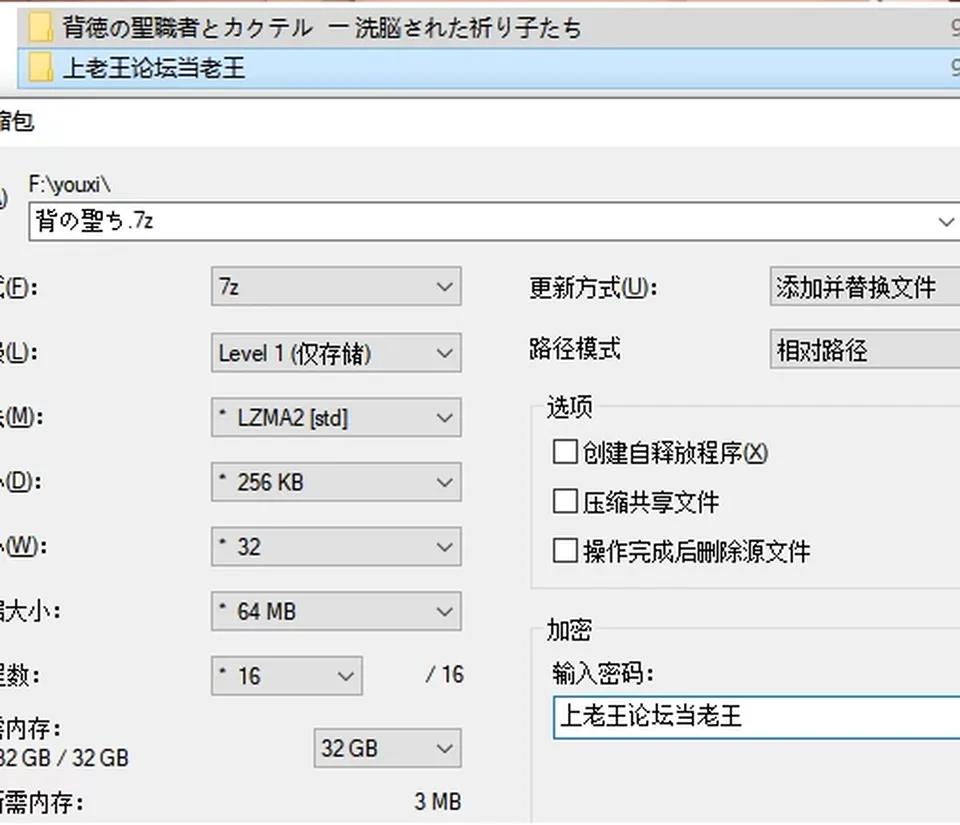The width and height of the screenshot is (960, 825).
Task: Expand the archive filename history arrow
Action: coord(946,222)
